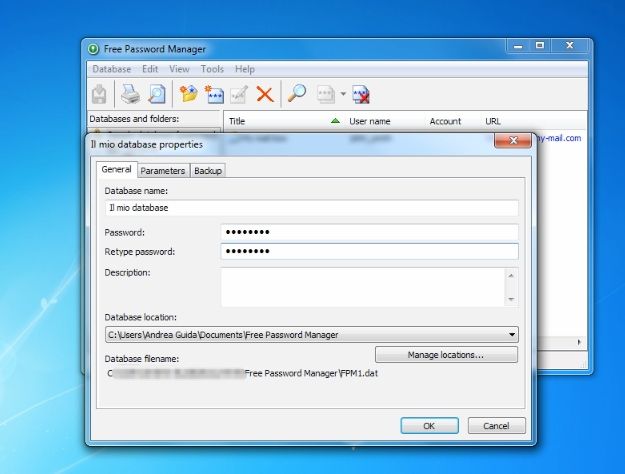
Task: Sort by the User name column header
Action: (x=369, y=121)
